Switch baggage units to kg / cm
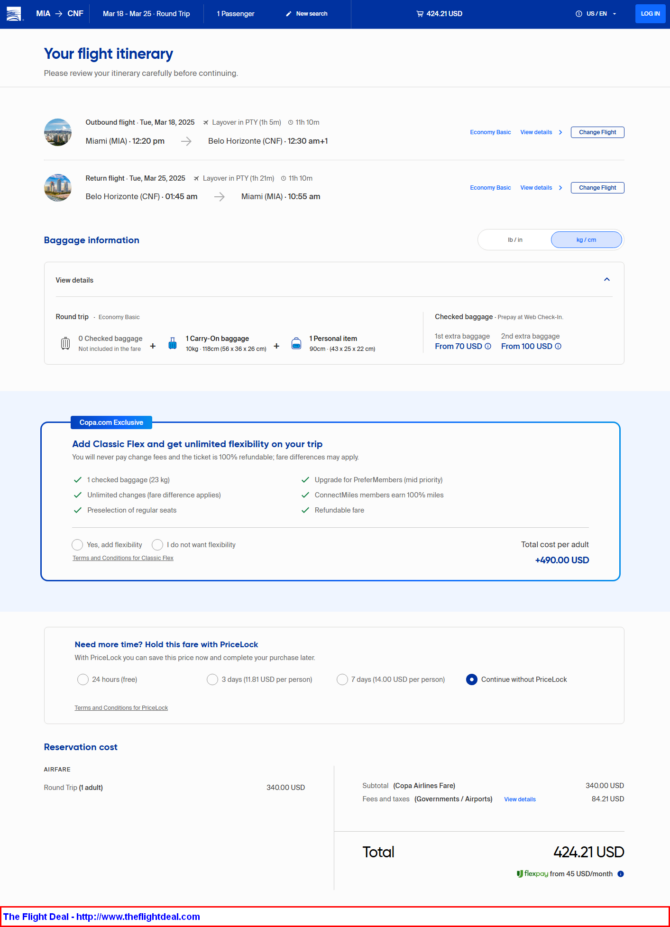The height and width of the screenshot is (927, 670). coord(586,240)
